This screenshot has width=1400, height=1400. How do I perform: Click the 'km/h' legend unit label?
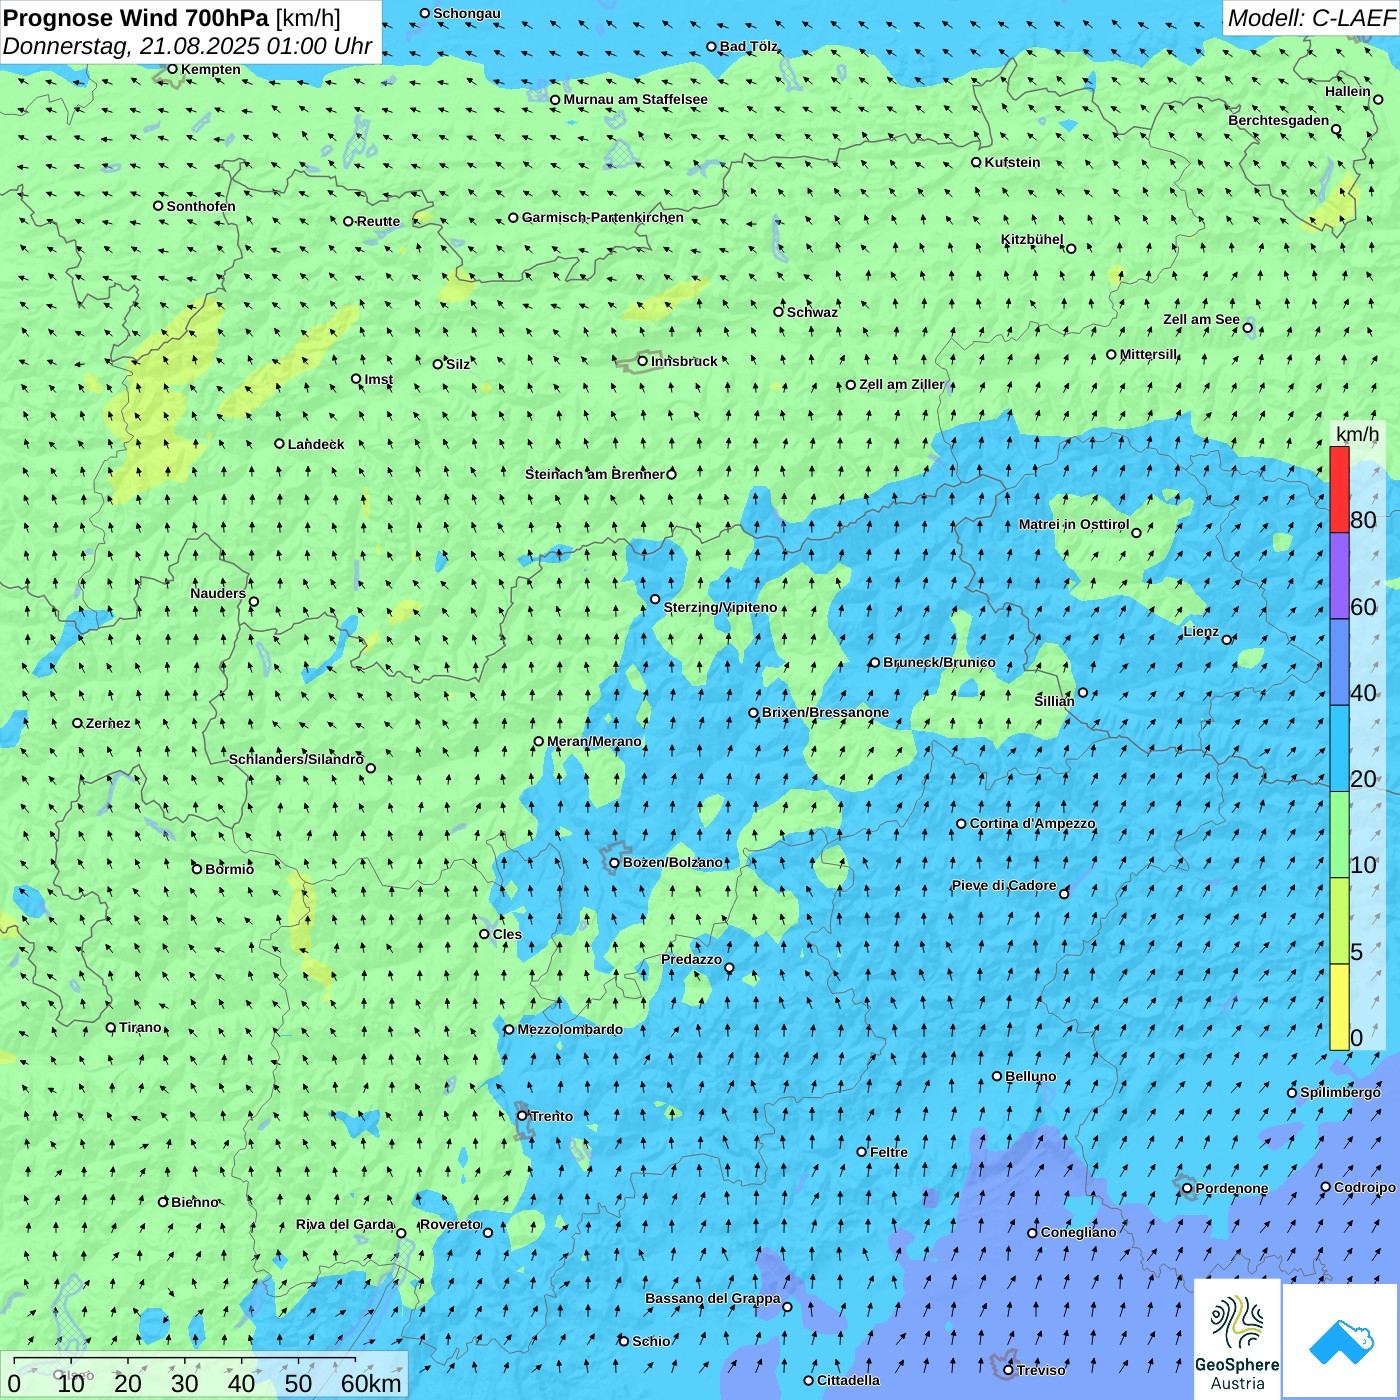click(x=1357, y=434)
